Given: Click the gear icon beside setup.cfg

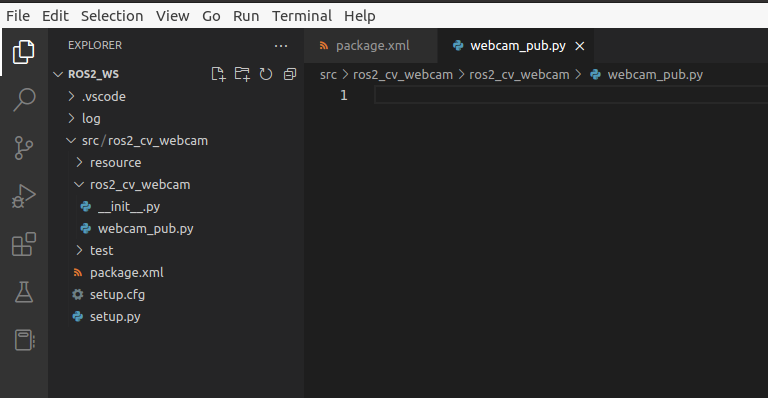Looking at the screenshot, I should 77,294.
